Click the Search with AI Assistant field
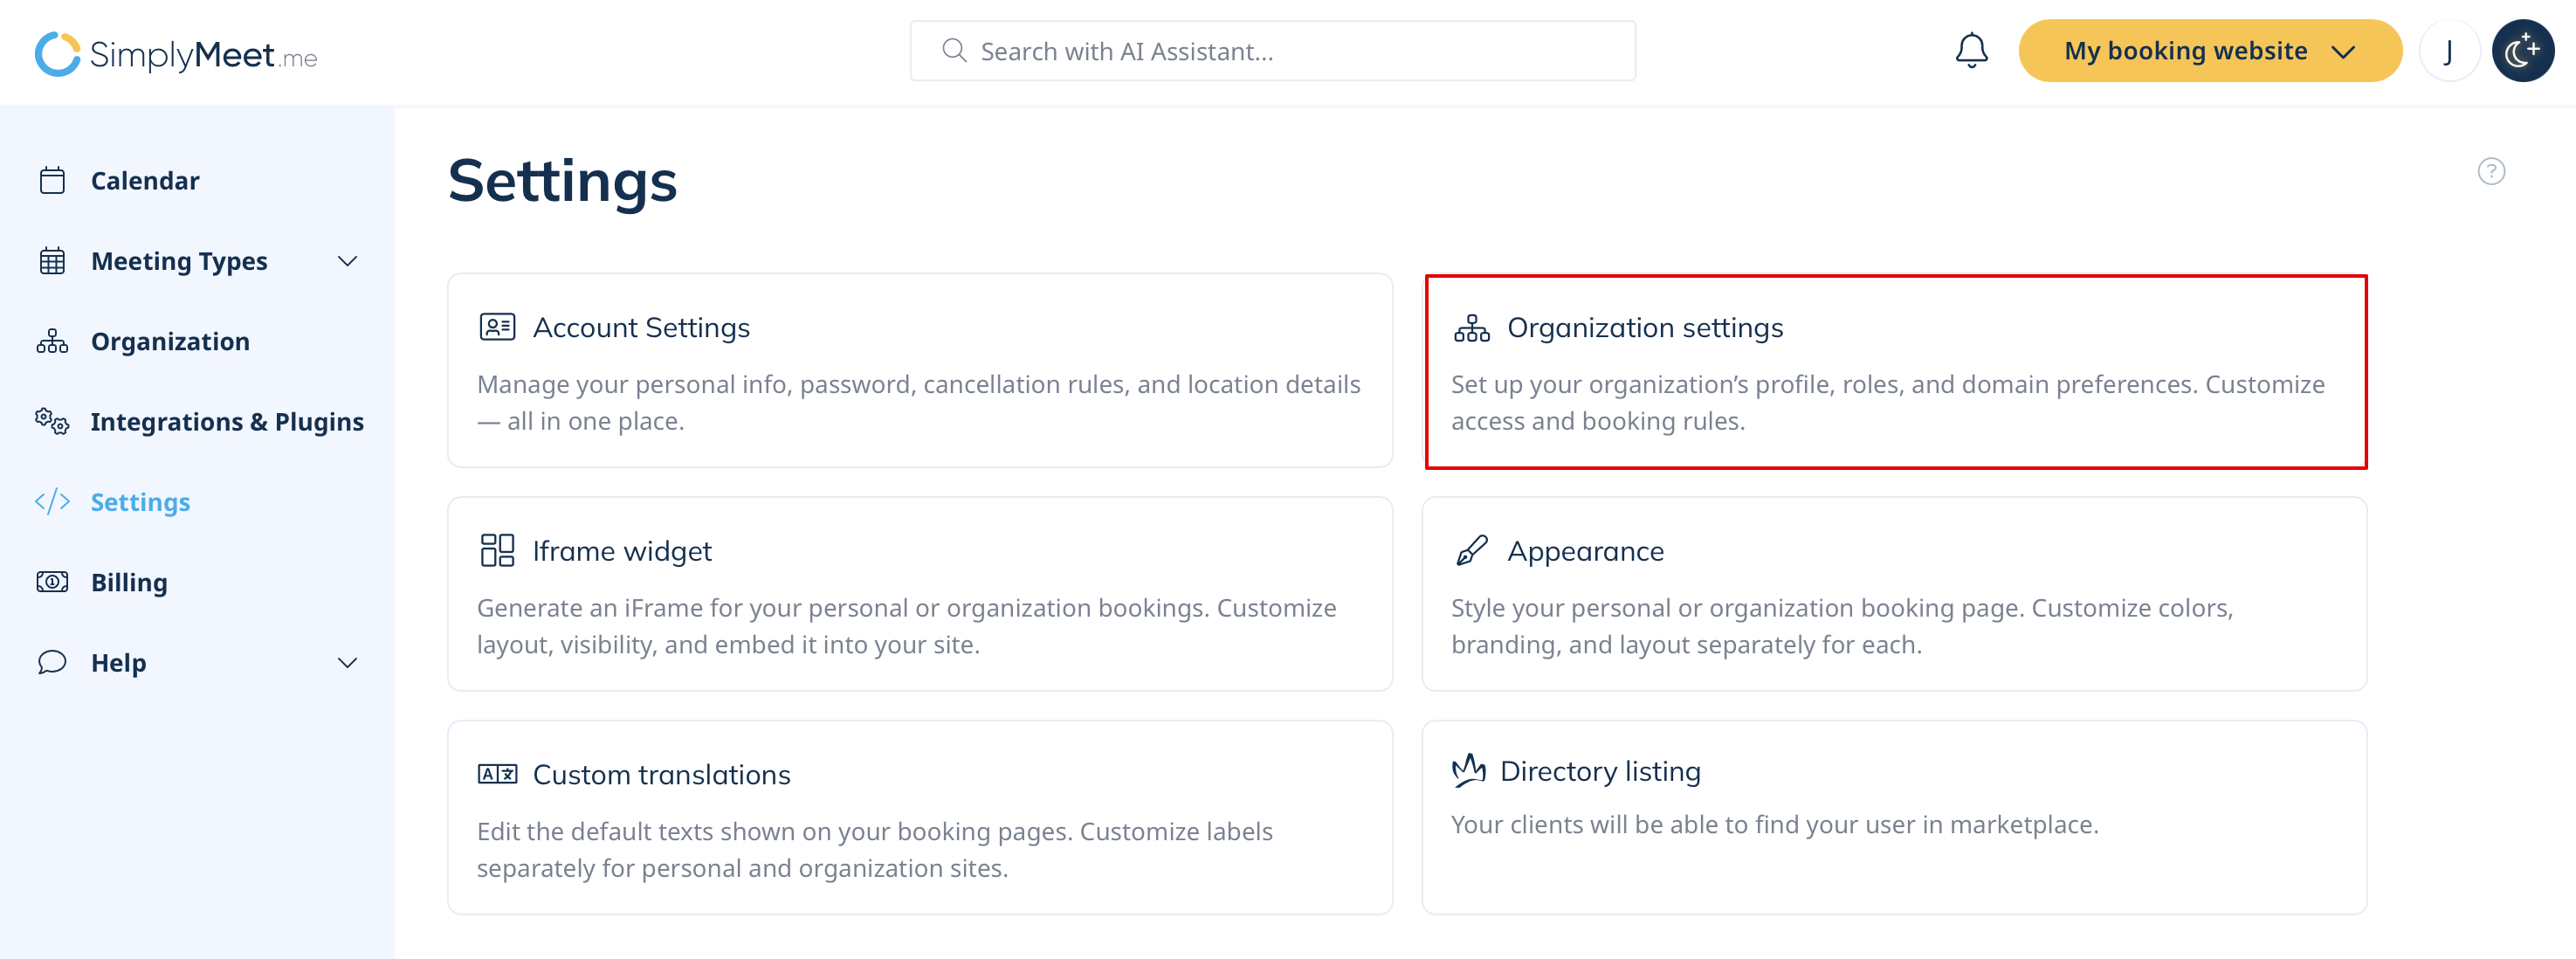Screen dimensions: 2576x959 click(1272, 51)
